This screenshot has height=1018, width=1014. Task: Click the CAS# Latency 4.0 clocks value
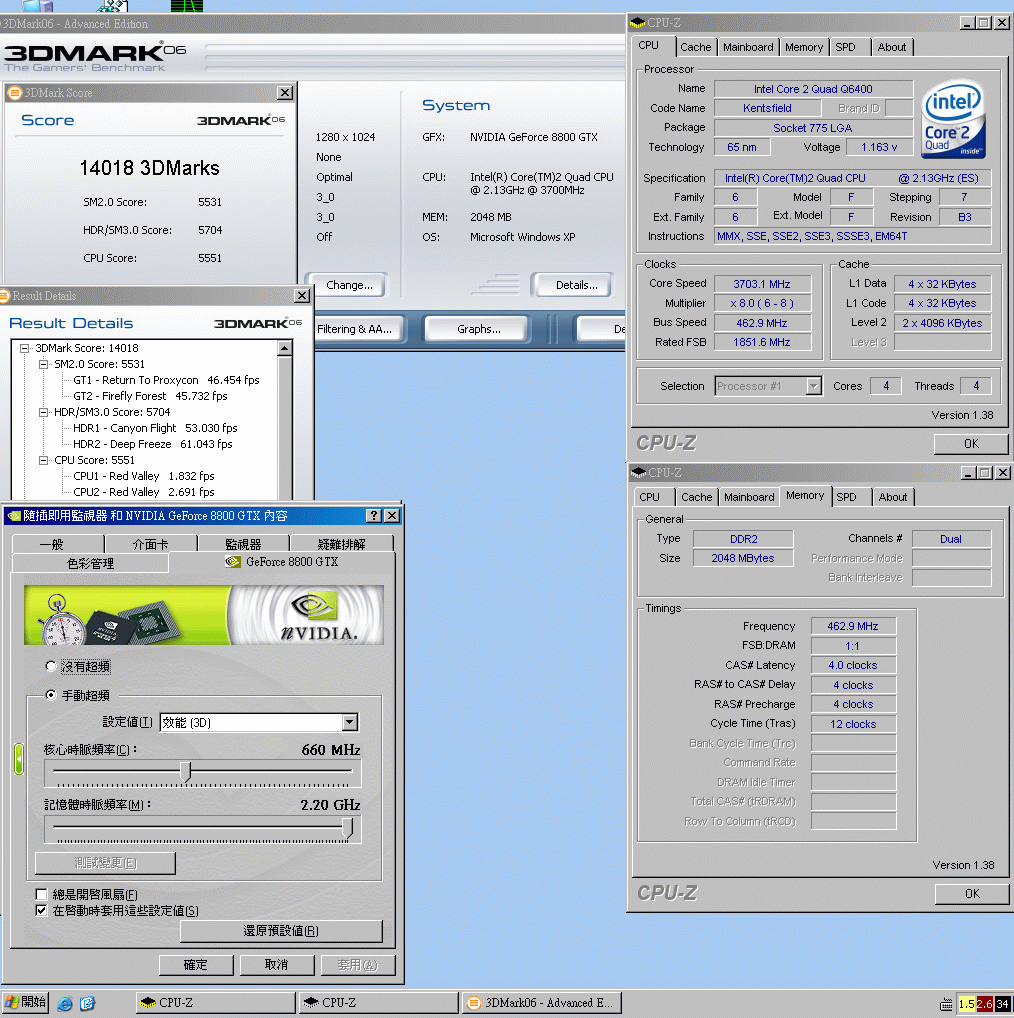(852, 665)
